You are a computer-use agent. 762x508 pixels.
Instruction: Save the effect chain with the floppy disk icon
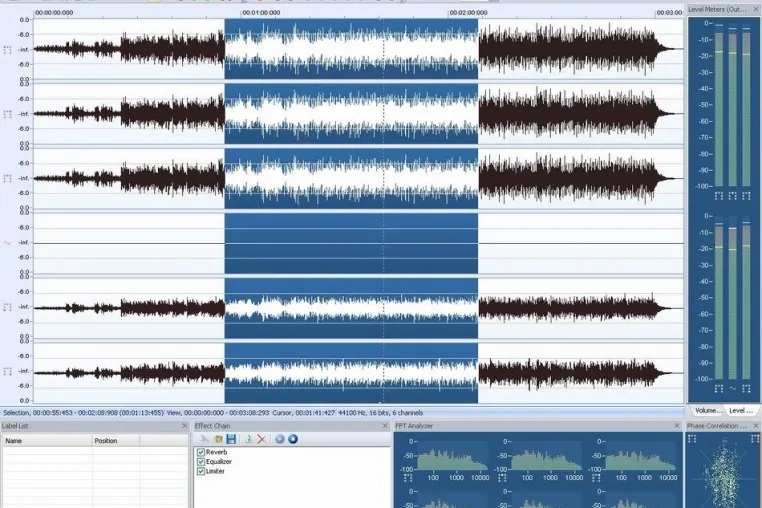point(231,439)
